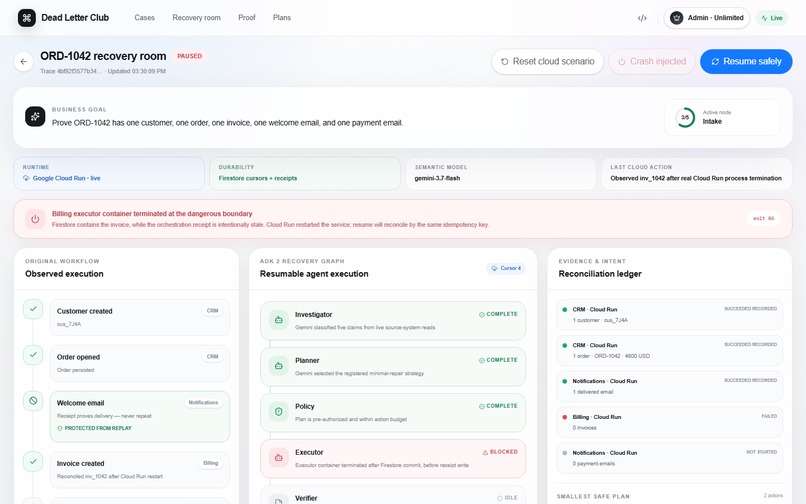Click the Executor agent robot icon
The width and height of the screenshot is (806, 504).
click(279, 457)
